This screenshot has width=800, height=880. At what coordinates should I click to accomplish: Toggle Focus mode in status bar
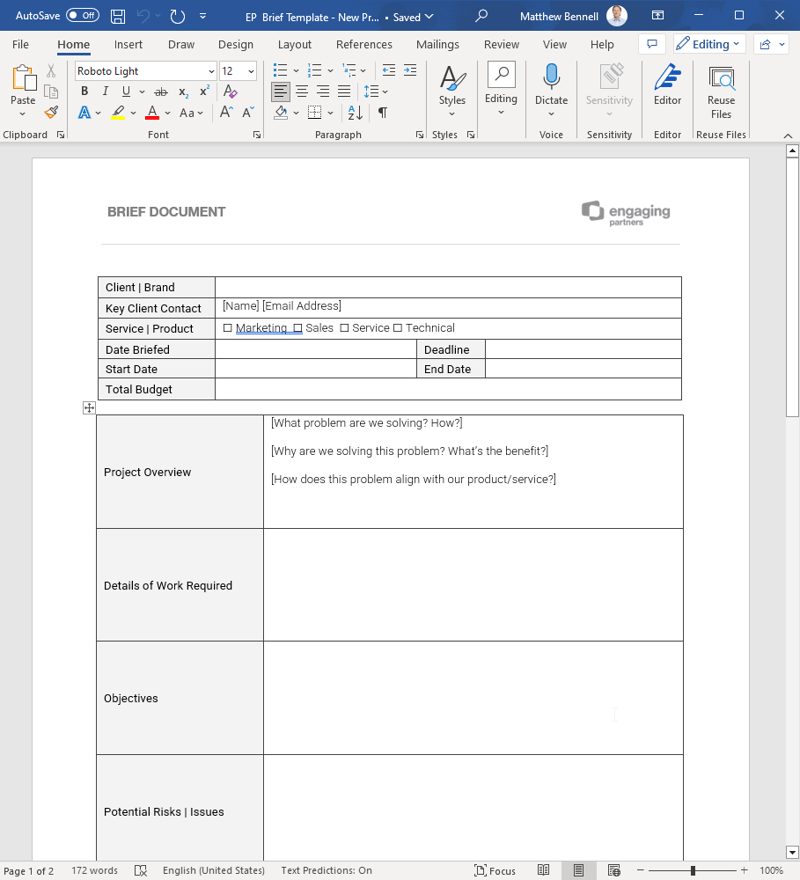coord(495,870)
